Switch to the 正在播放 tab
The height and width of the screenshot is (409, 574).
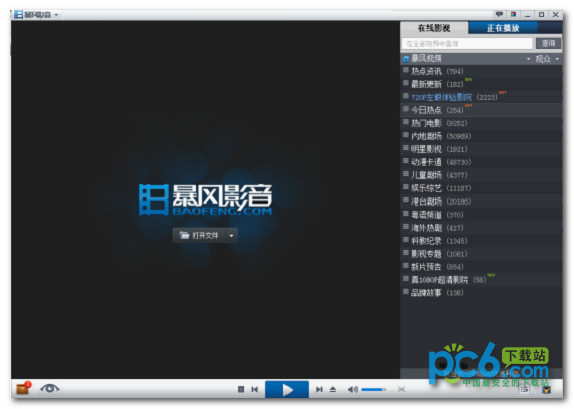coord(503,28)
